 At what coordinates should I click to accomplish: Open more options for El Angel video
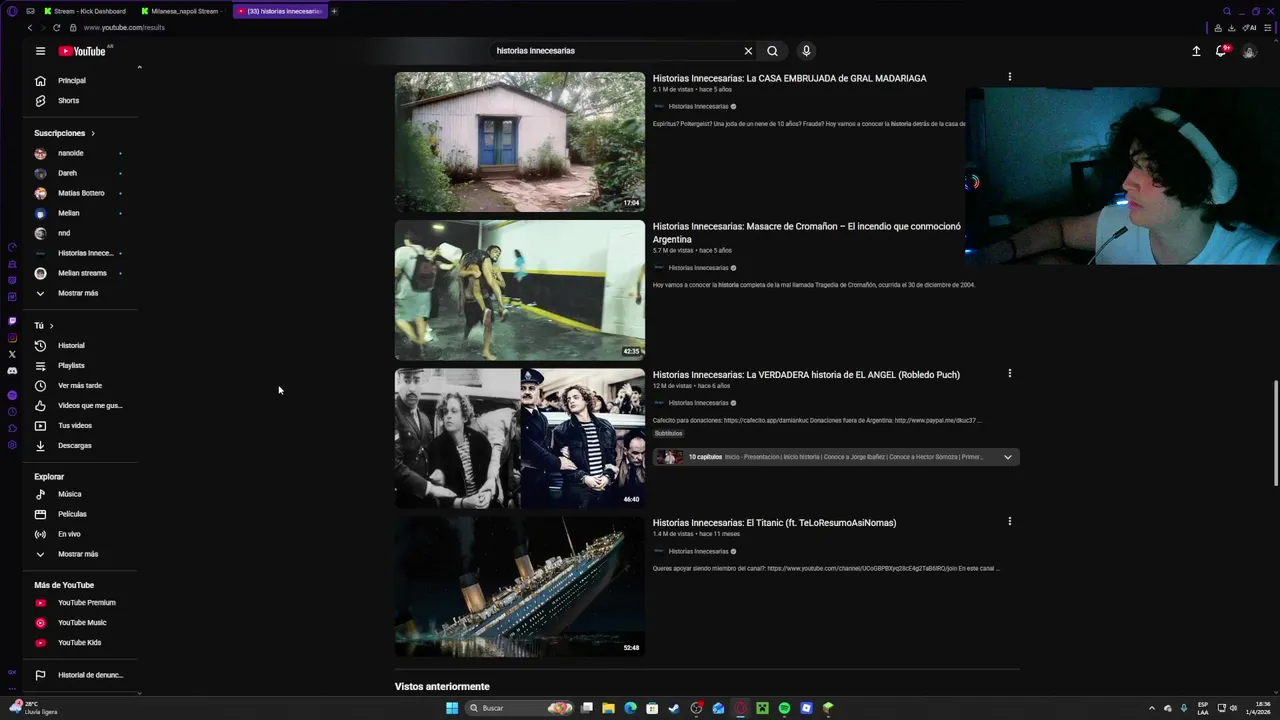click(1009, 373)
